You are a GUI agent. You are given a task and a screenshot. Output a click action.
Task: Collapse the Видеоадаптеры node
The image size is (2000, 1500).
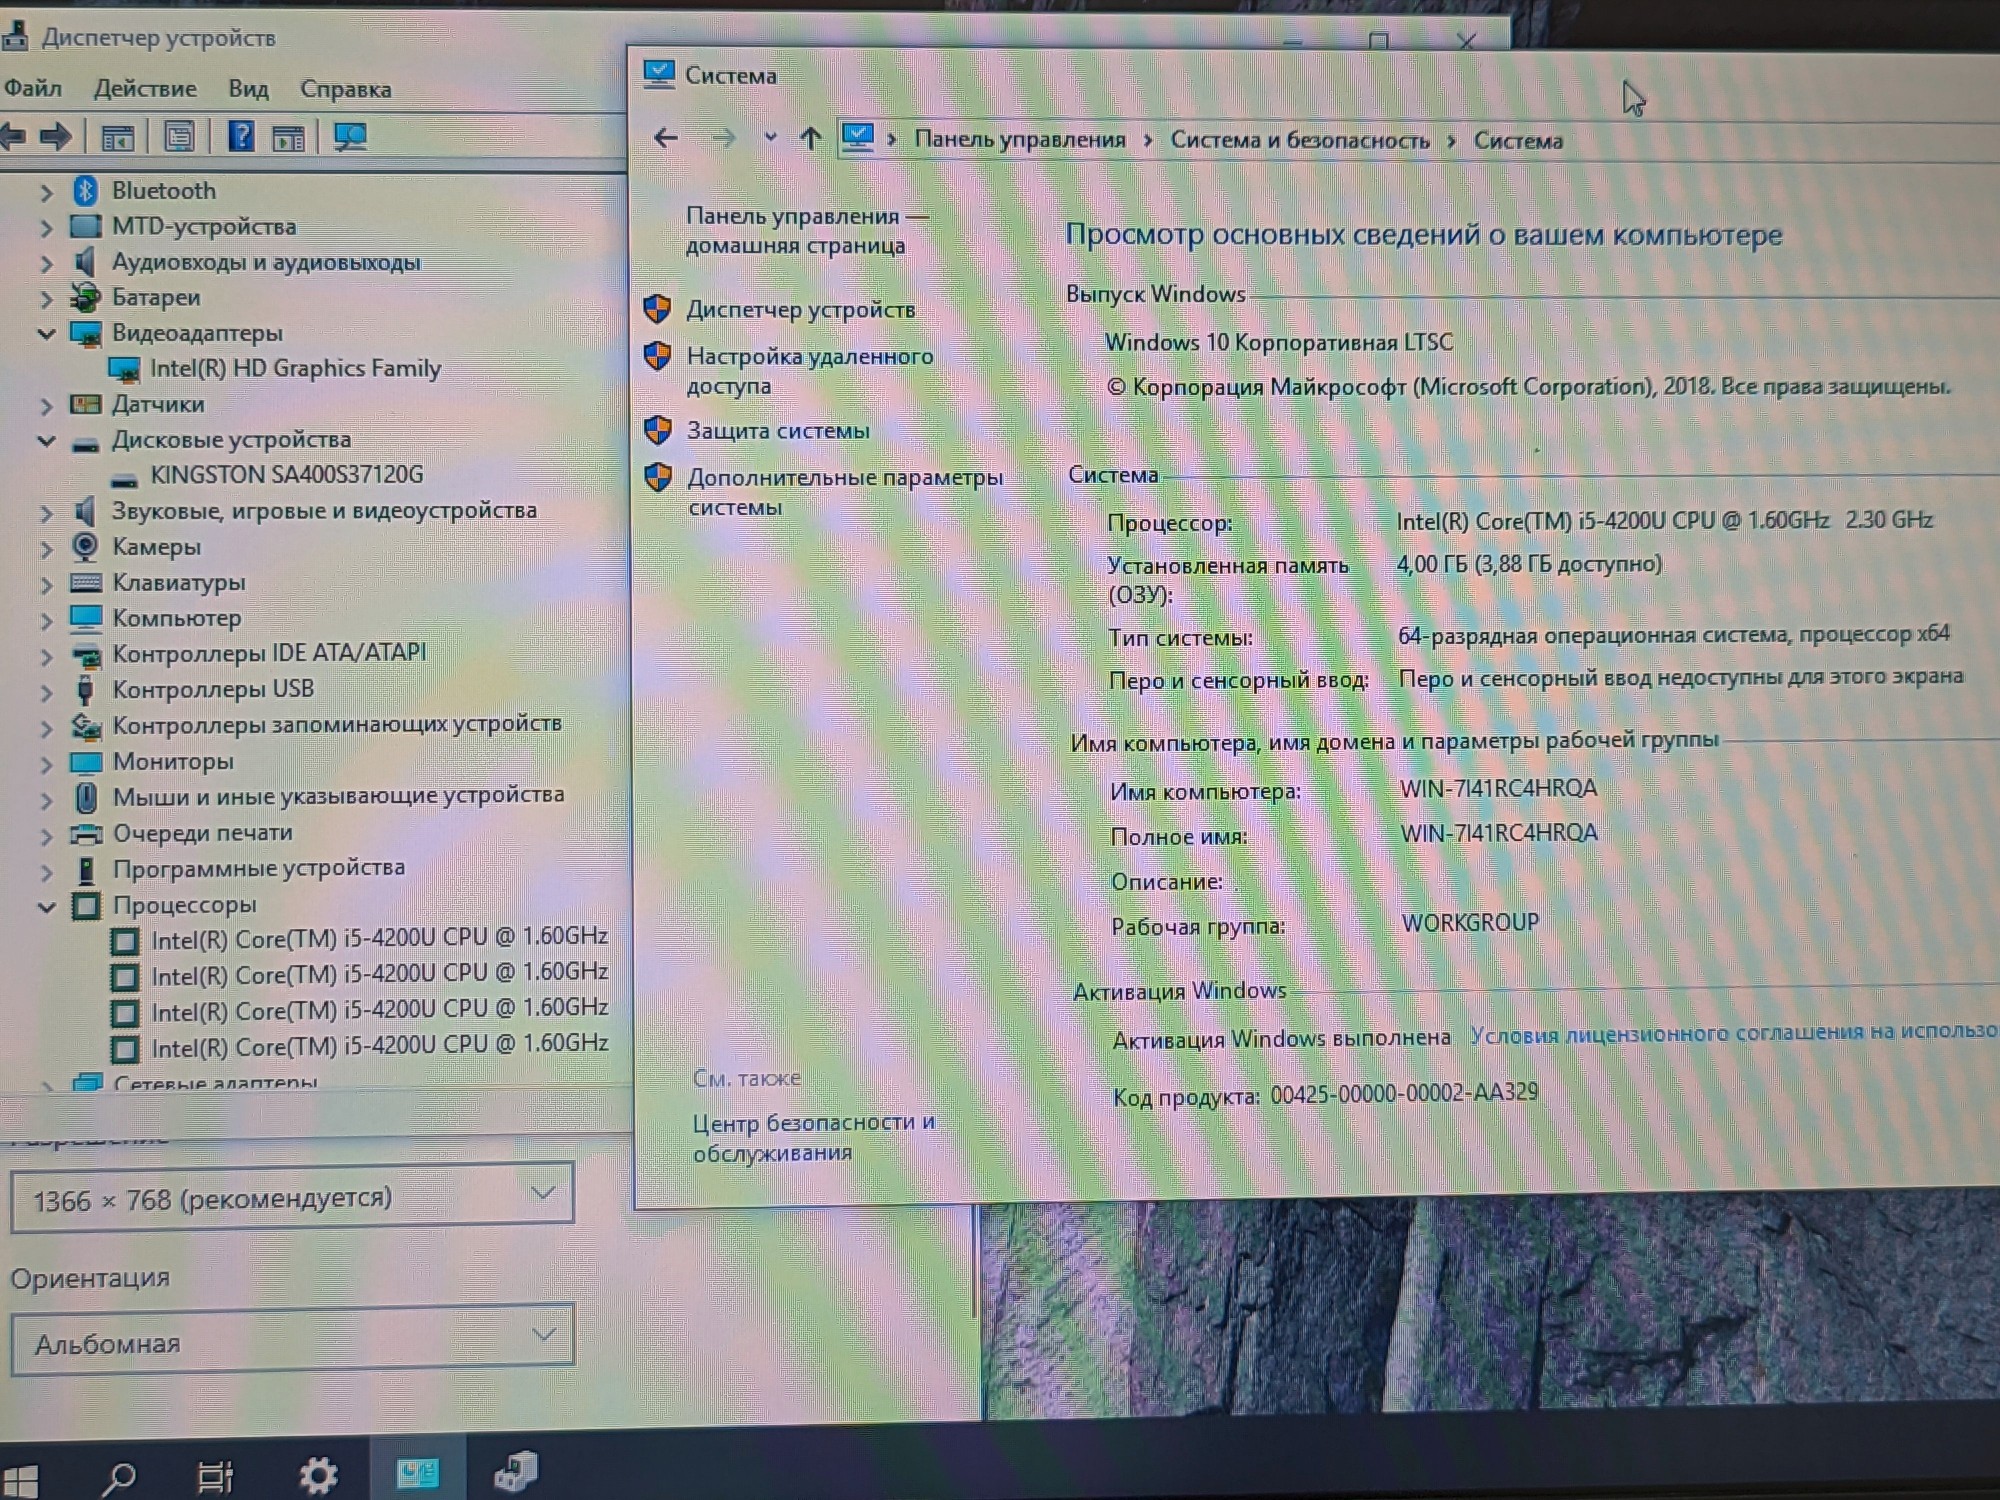coord(46,333)
